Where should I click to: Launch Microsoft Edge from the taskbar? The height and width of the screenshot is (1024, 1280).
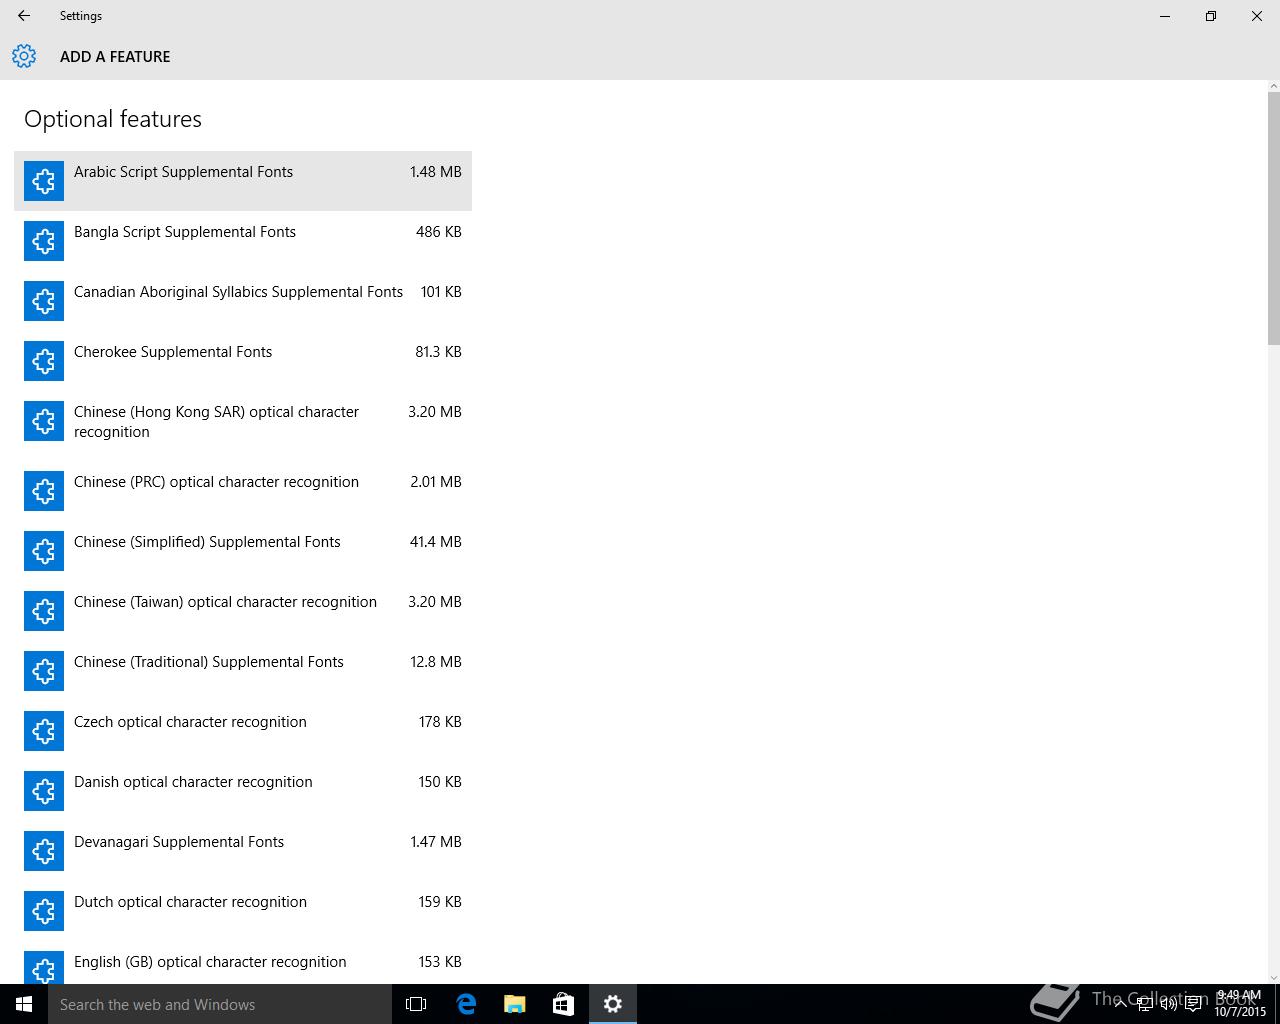[466, 1004]
